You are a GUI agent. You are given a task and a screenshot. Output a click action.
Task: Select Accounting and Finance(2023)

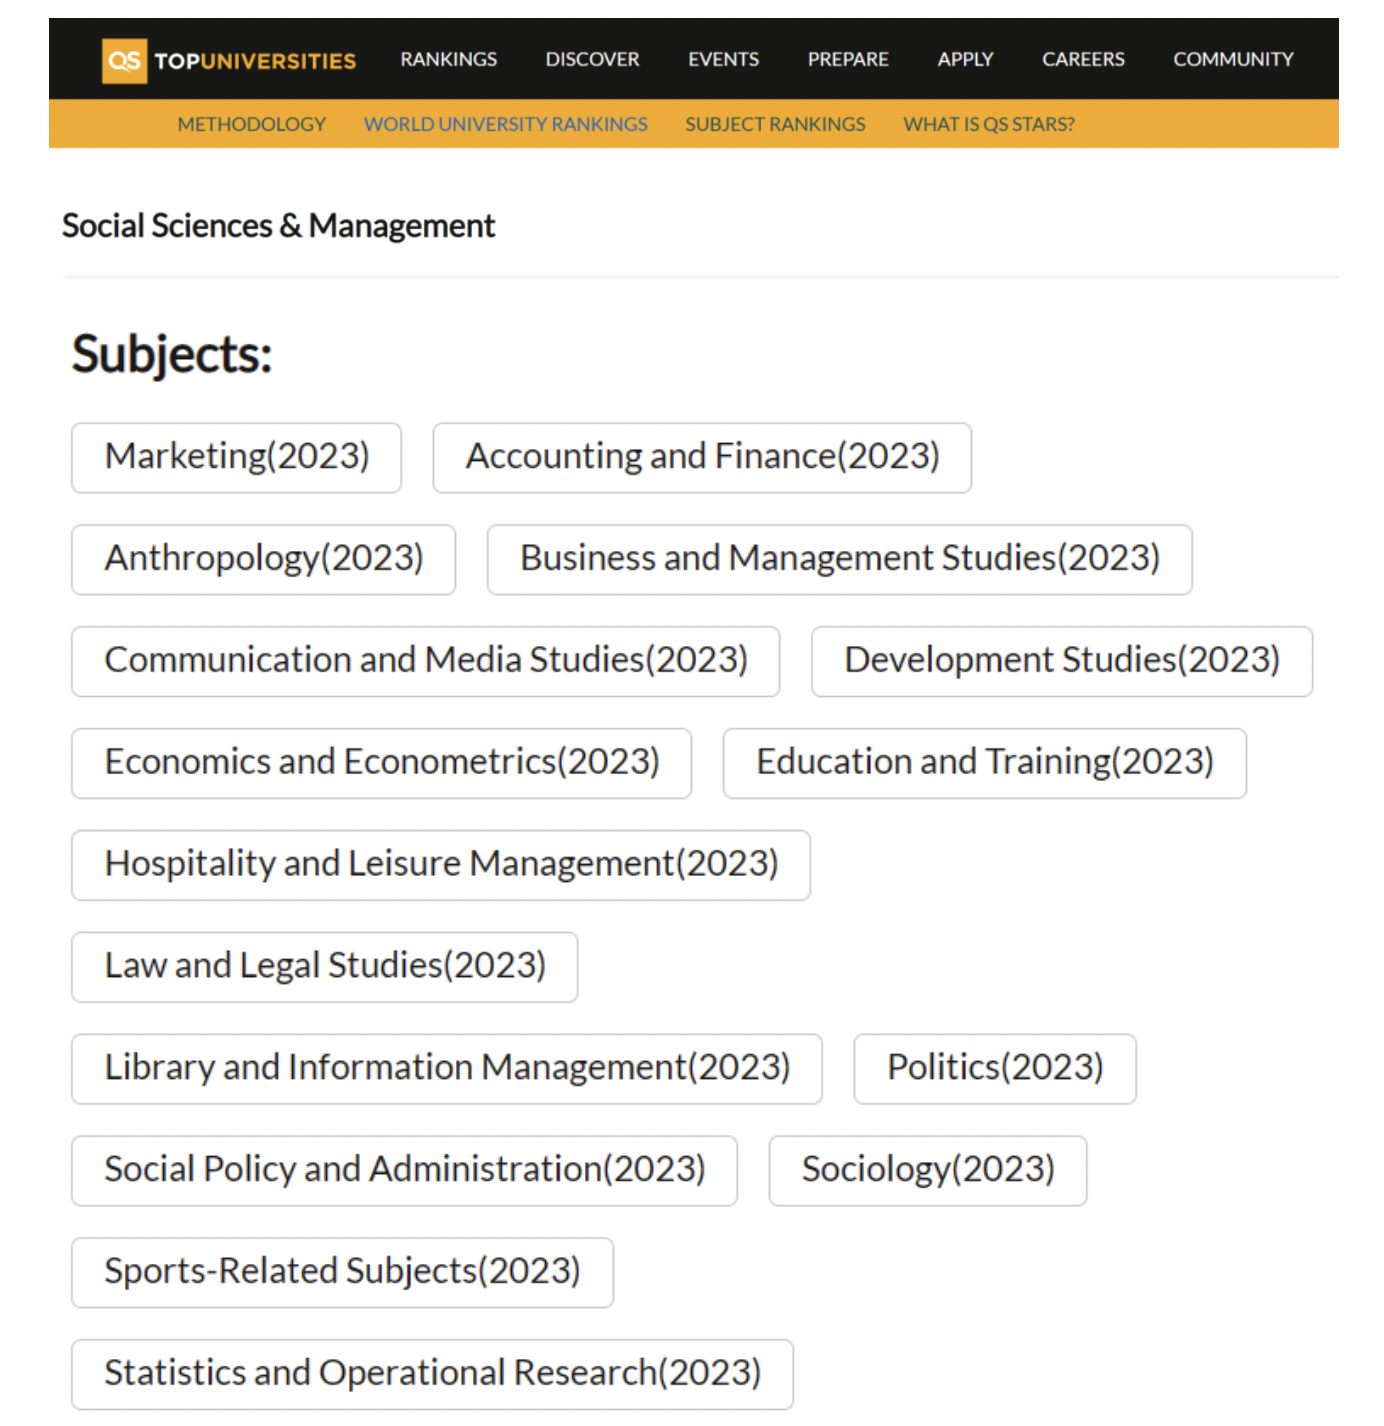[702, 457]
